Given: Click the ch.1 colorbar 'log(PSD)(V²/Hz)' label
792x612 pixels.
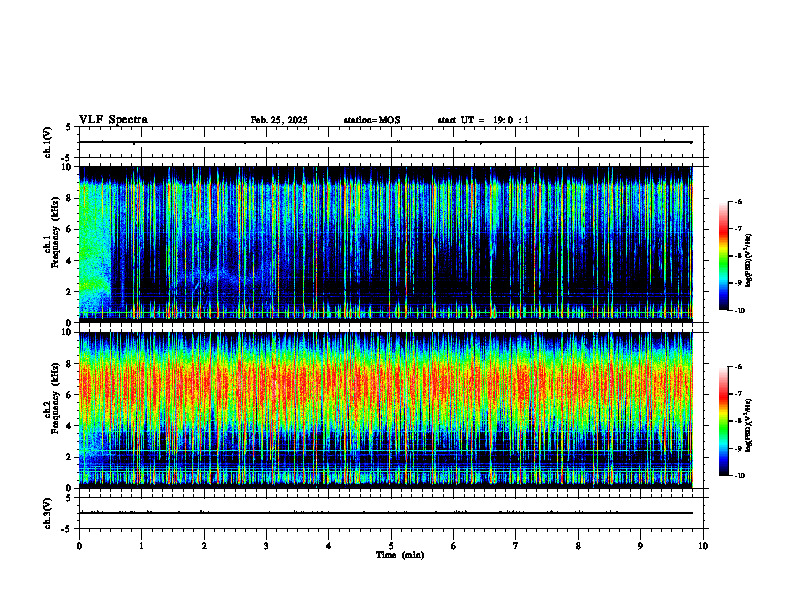Looking at the screenshot, I should point(749,260).
